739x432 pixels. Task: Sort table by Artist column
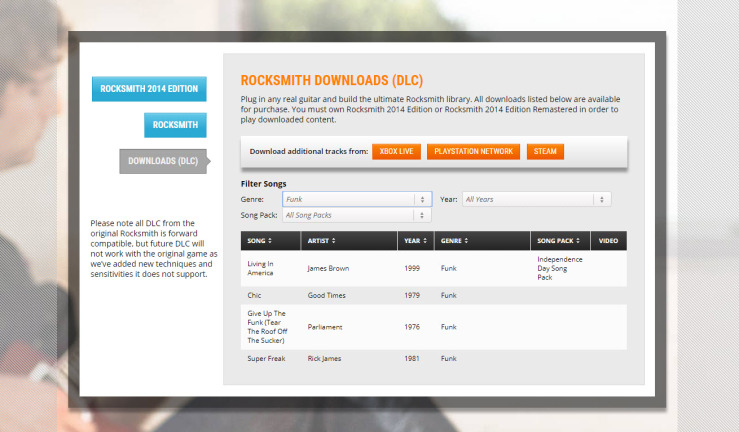coord(349,241)
